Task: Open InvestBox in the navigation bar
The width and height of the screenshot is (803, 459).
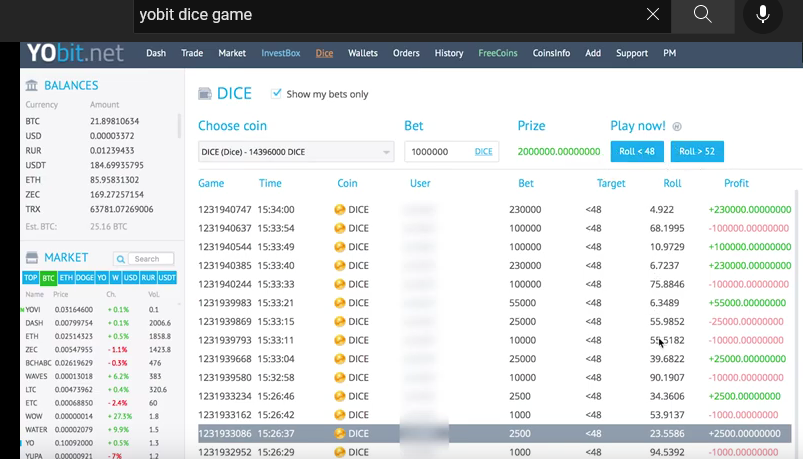Action: 281,53
